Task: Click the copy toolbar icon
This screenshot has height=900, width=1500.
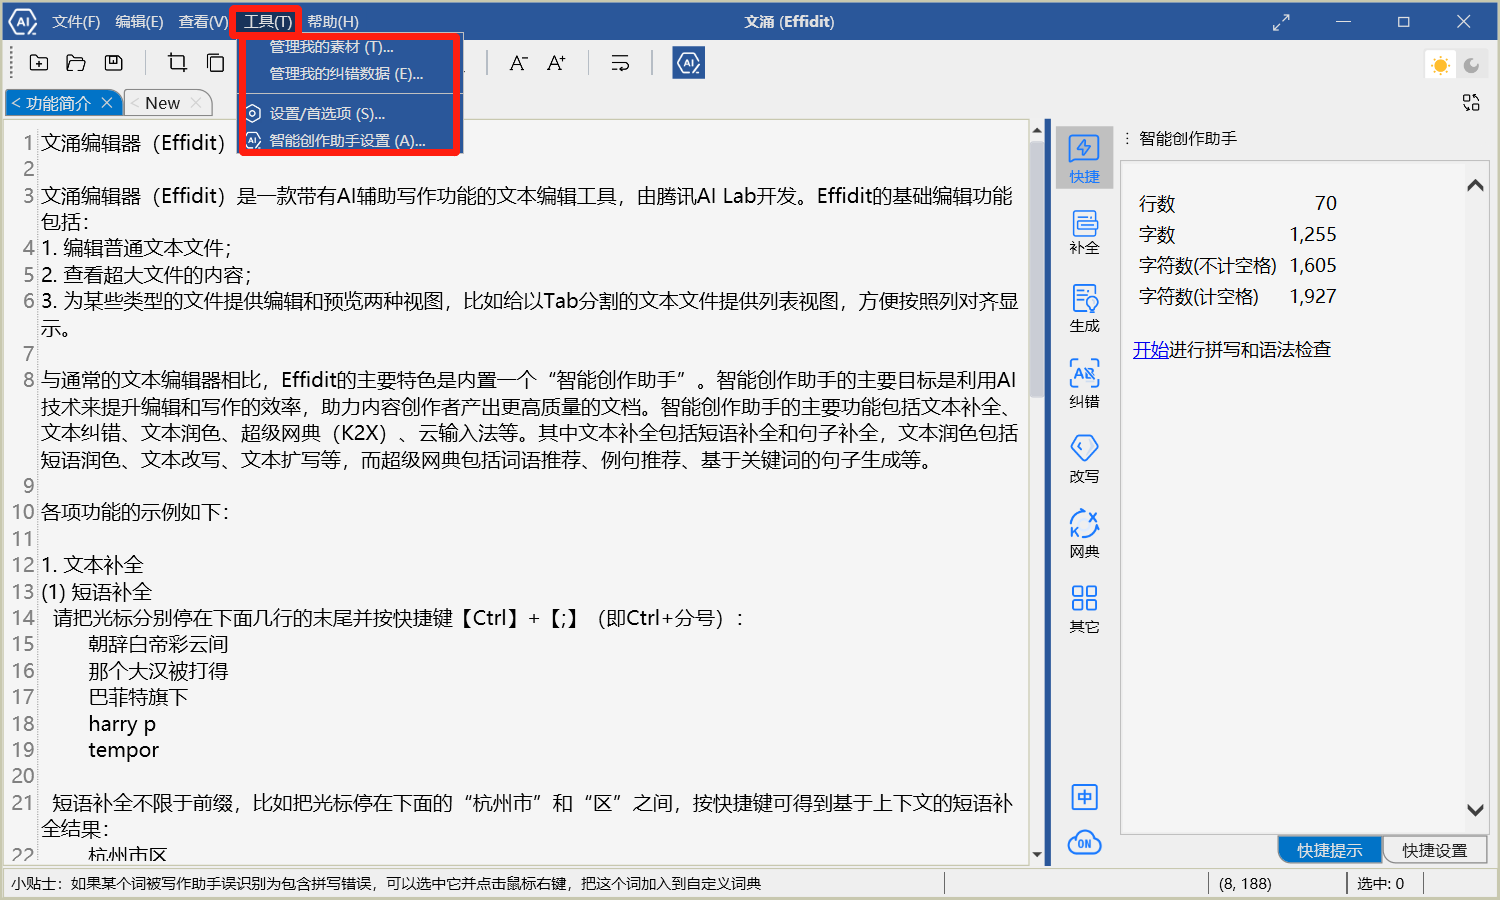Action: tap(215, 63)
